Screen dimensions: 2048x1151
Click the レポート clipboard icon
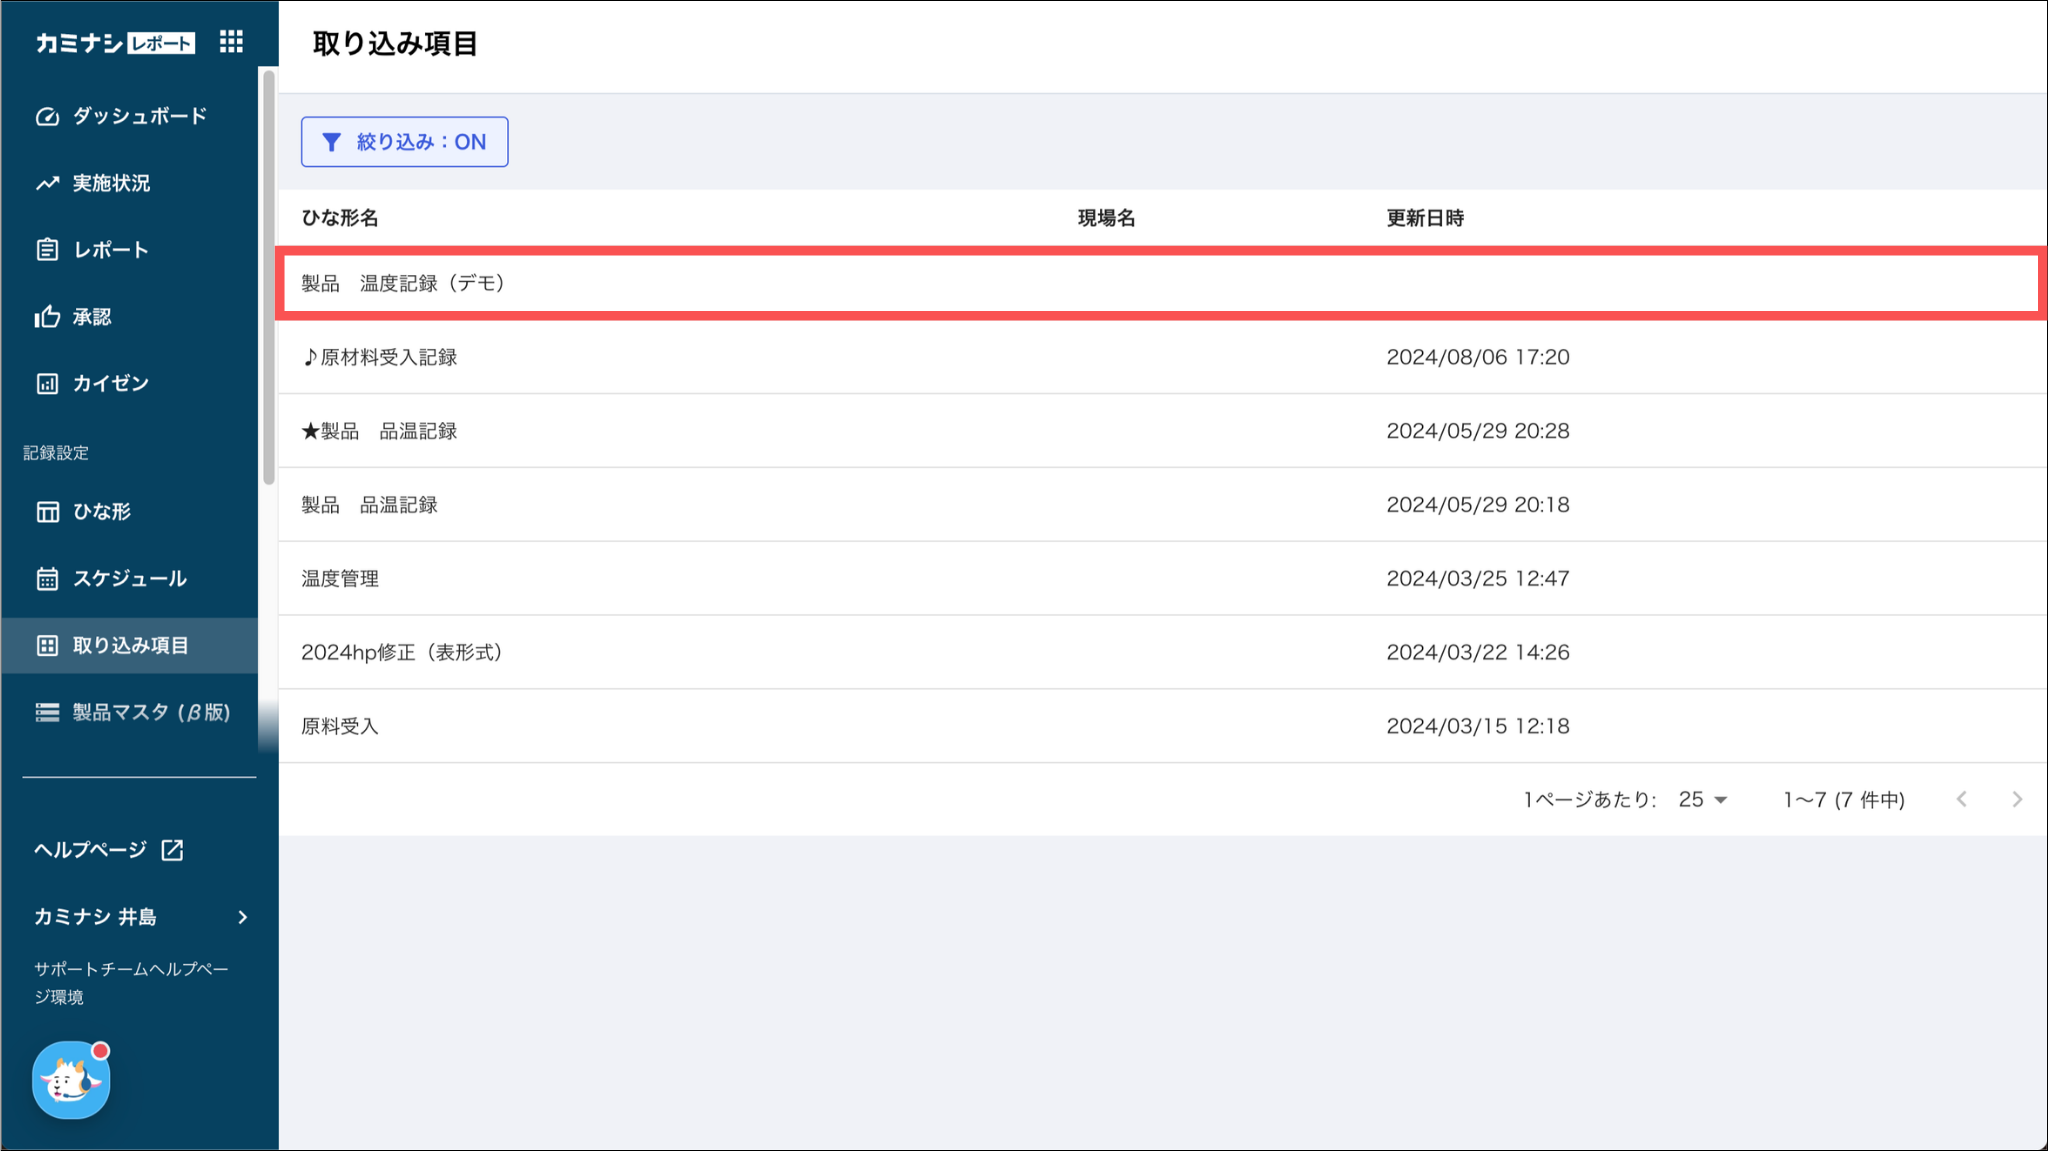point(47,250)
